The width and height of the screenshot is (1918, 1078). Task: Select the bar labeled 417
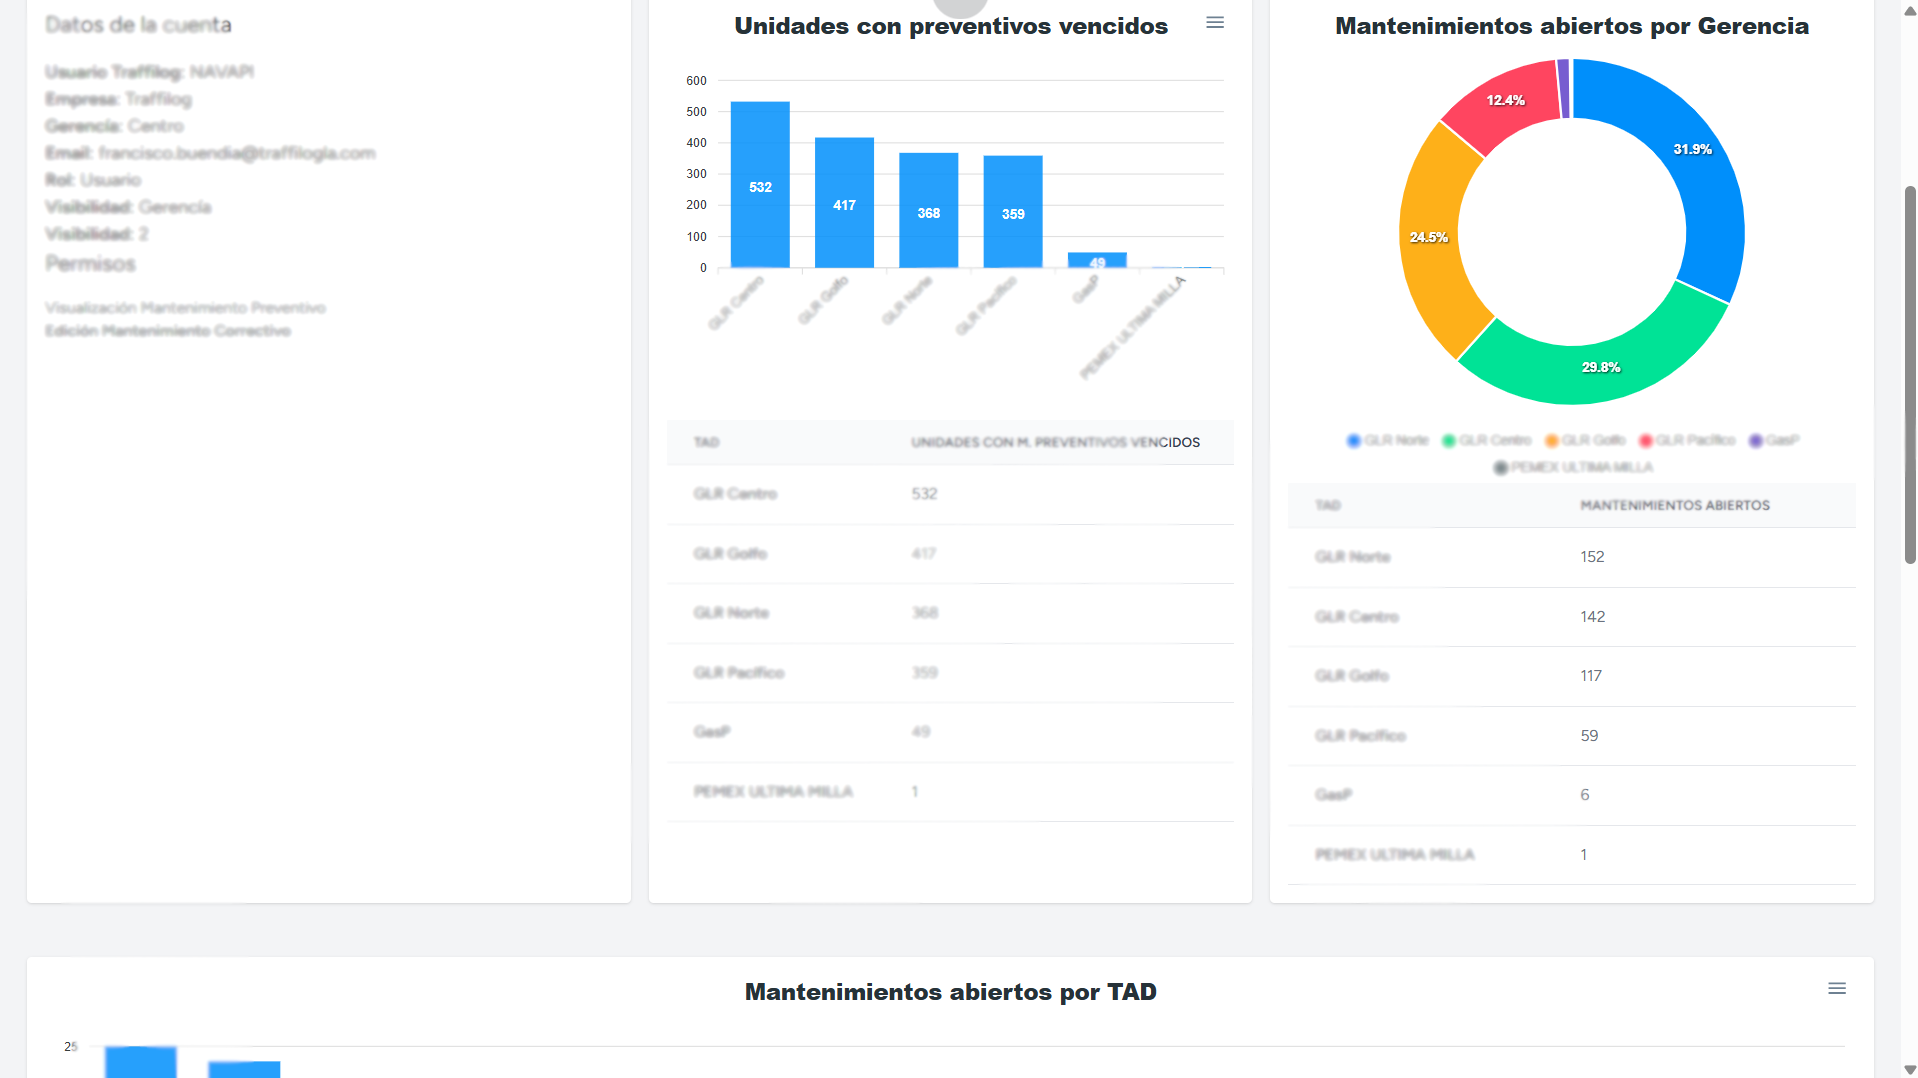[x=844, y=203]
